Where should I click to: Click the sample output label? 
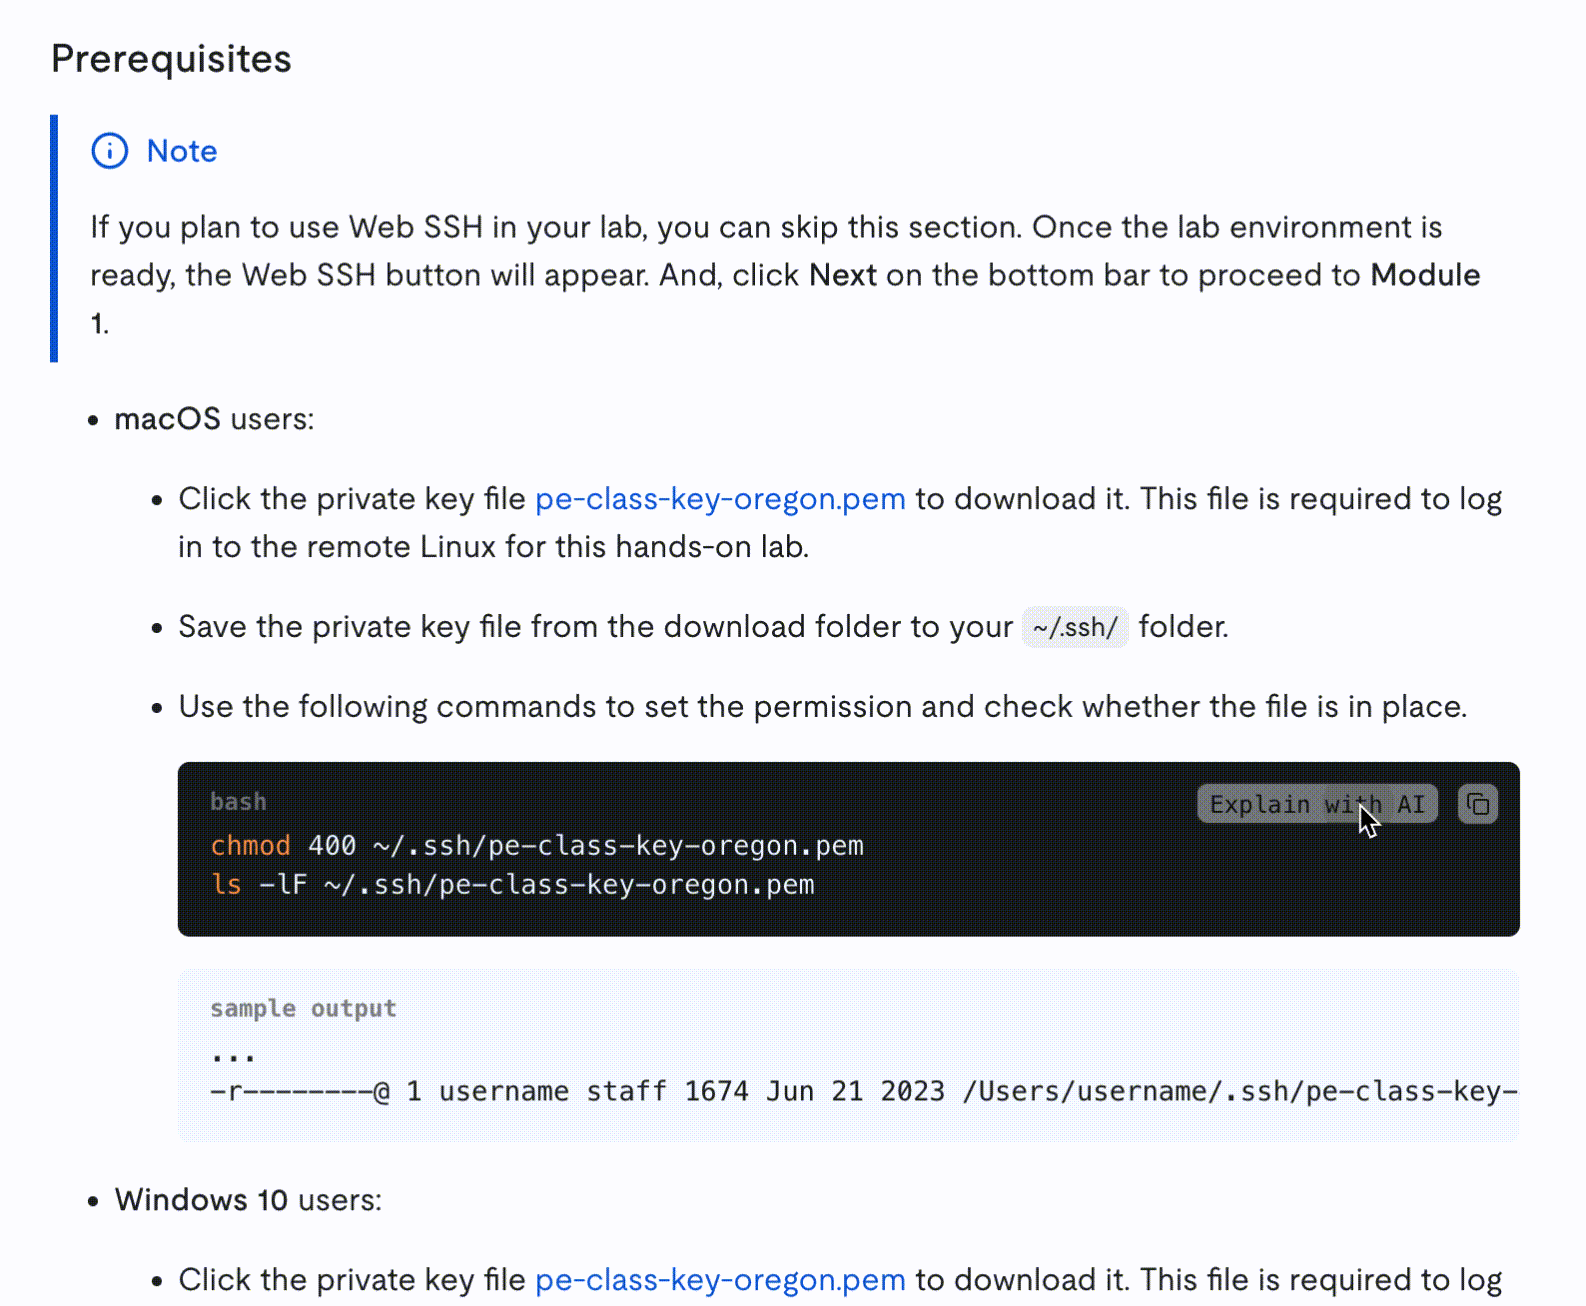[x=303, y=1009]
